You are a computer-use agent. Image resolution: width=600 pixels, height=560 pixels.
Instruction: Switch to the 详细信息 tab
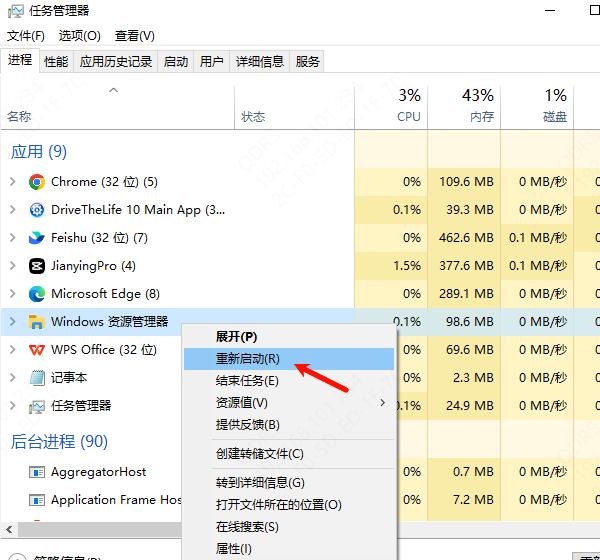click(x=259, y=61)
